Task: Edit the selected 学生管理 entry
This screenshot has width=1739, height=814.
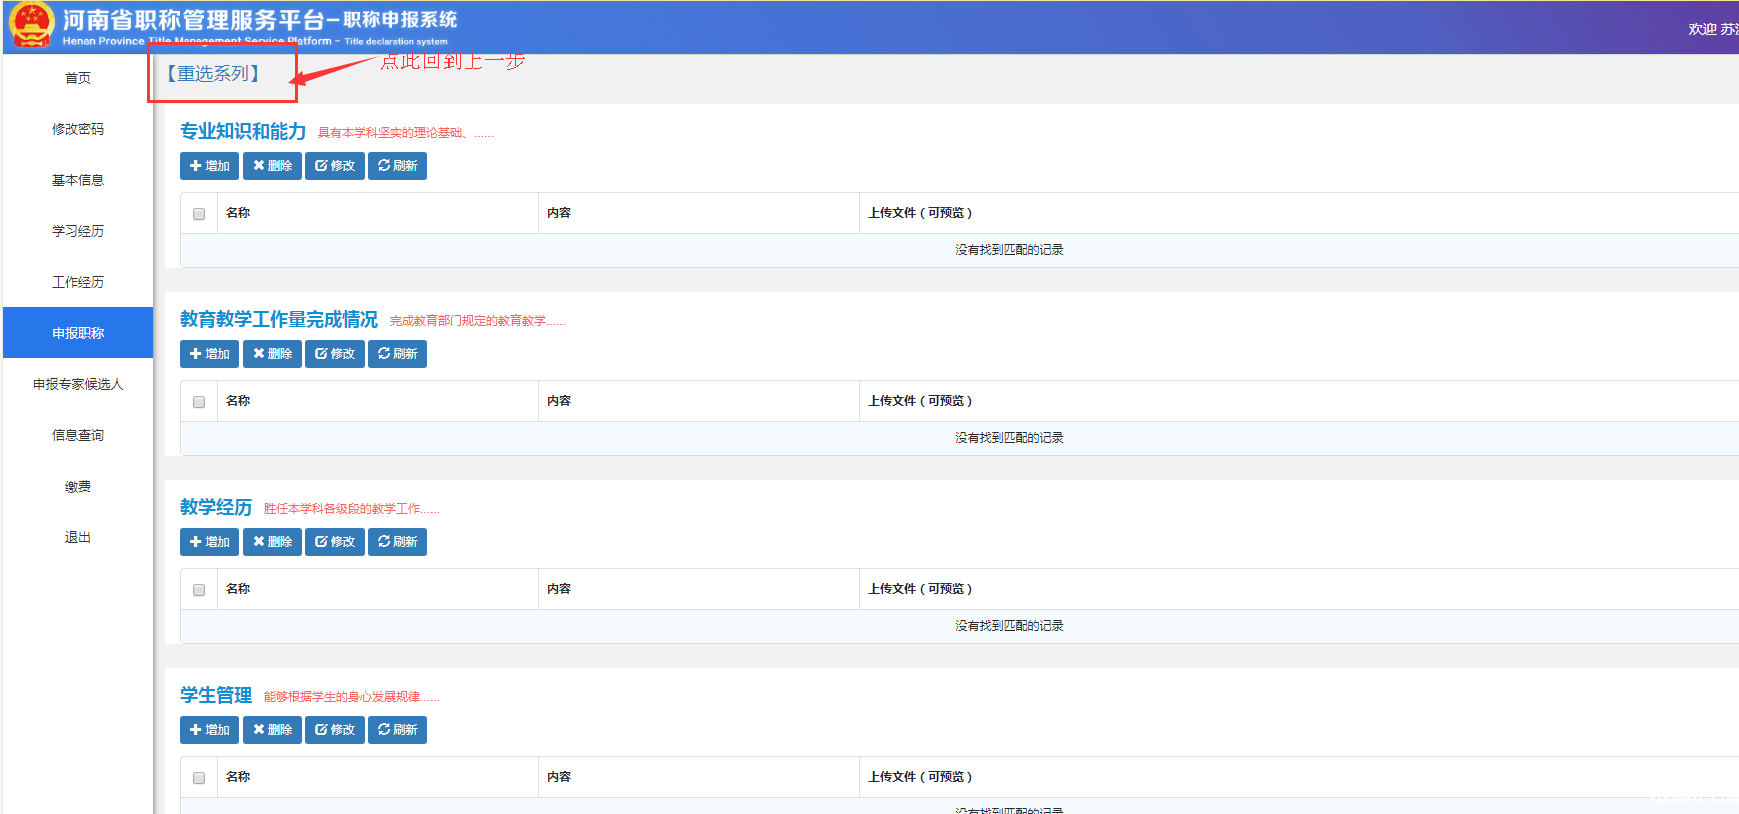Action: point(335,730)
